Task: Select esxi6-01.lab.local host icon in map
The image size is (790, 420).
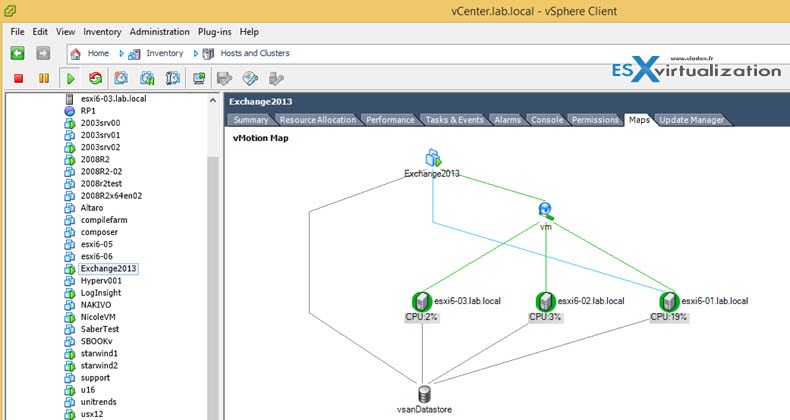Action: click(669, 301)
